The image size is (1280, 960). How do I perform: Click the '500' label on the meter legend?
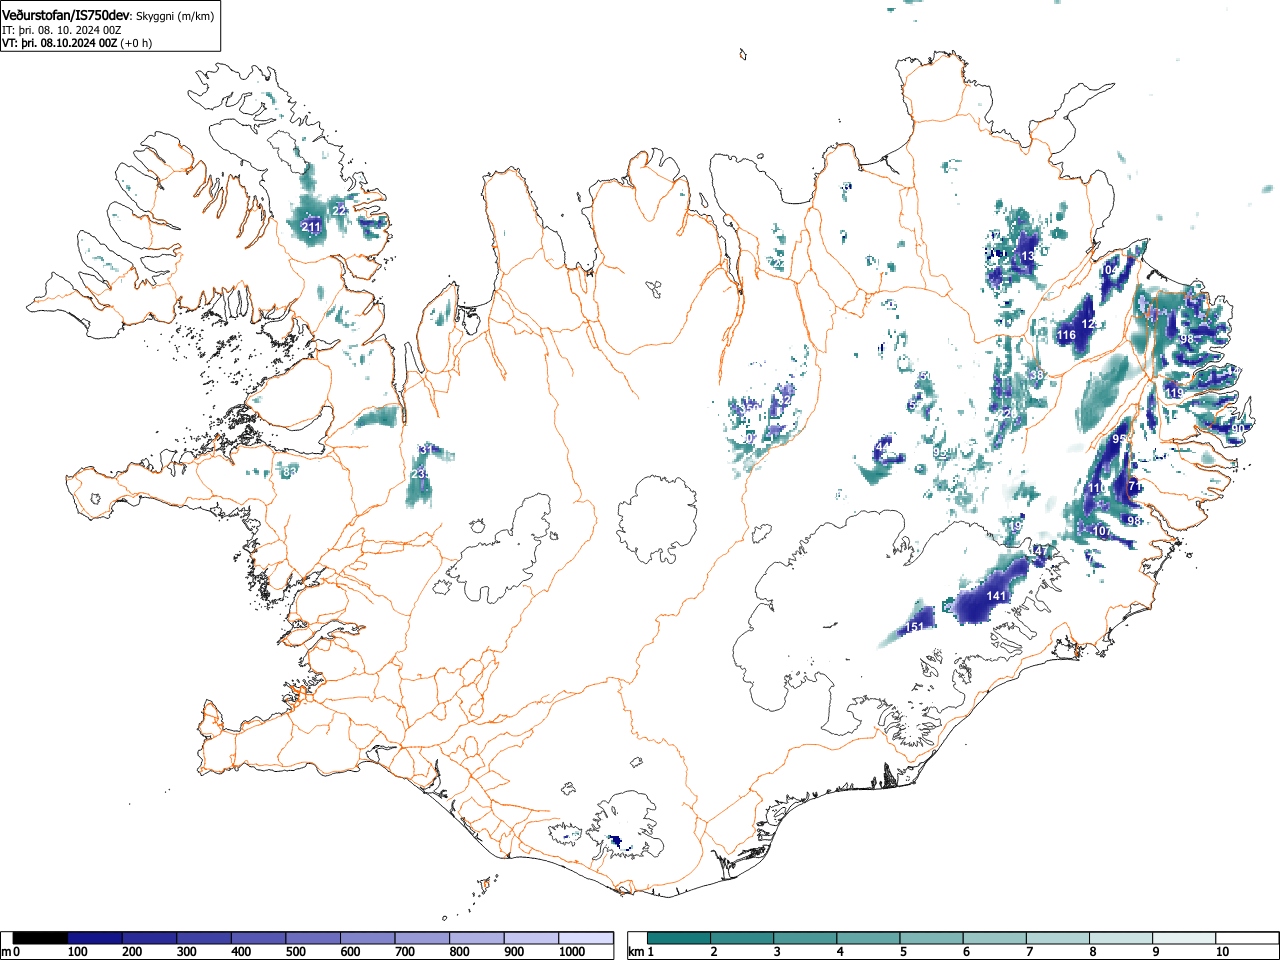[296, 952]
